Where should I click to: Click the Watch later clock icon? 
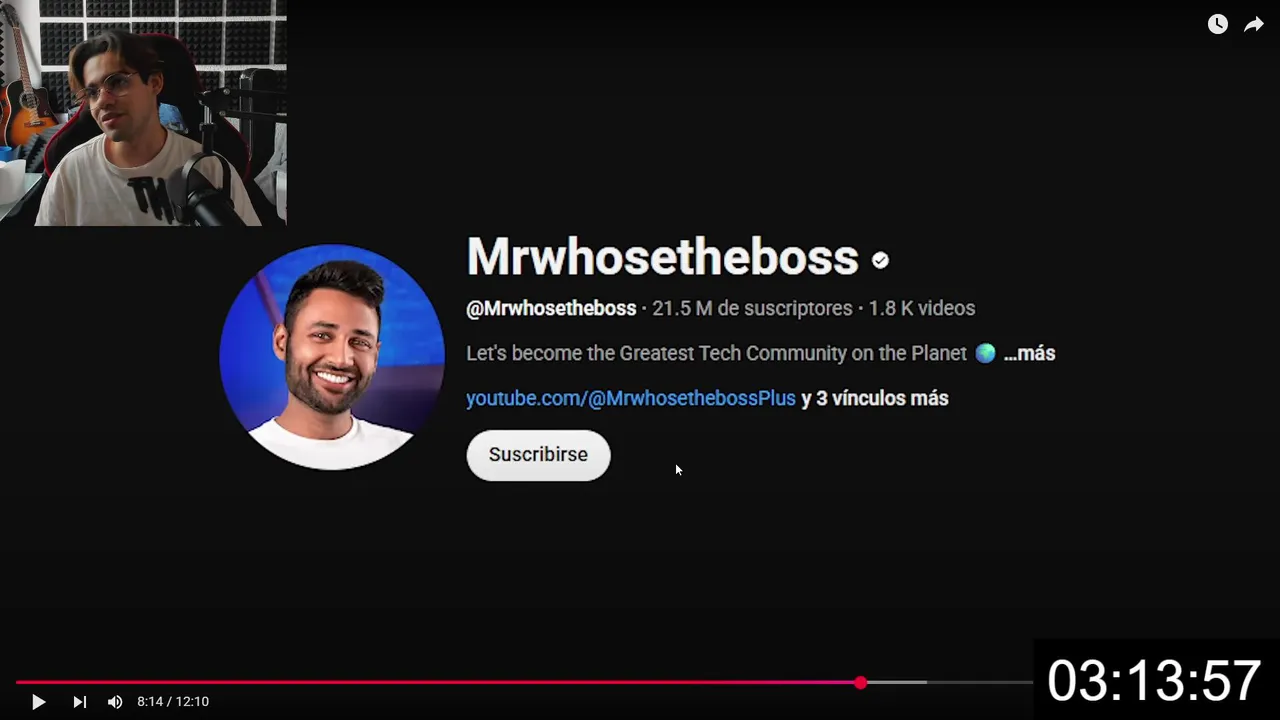[x=1217, y=24]
